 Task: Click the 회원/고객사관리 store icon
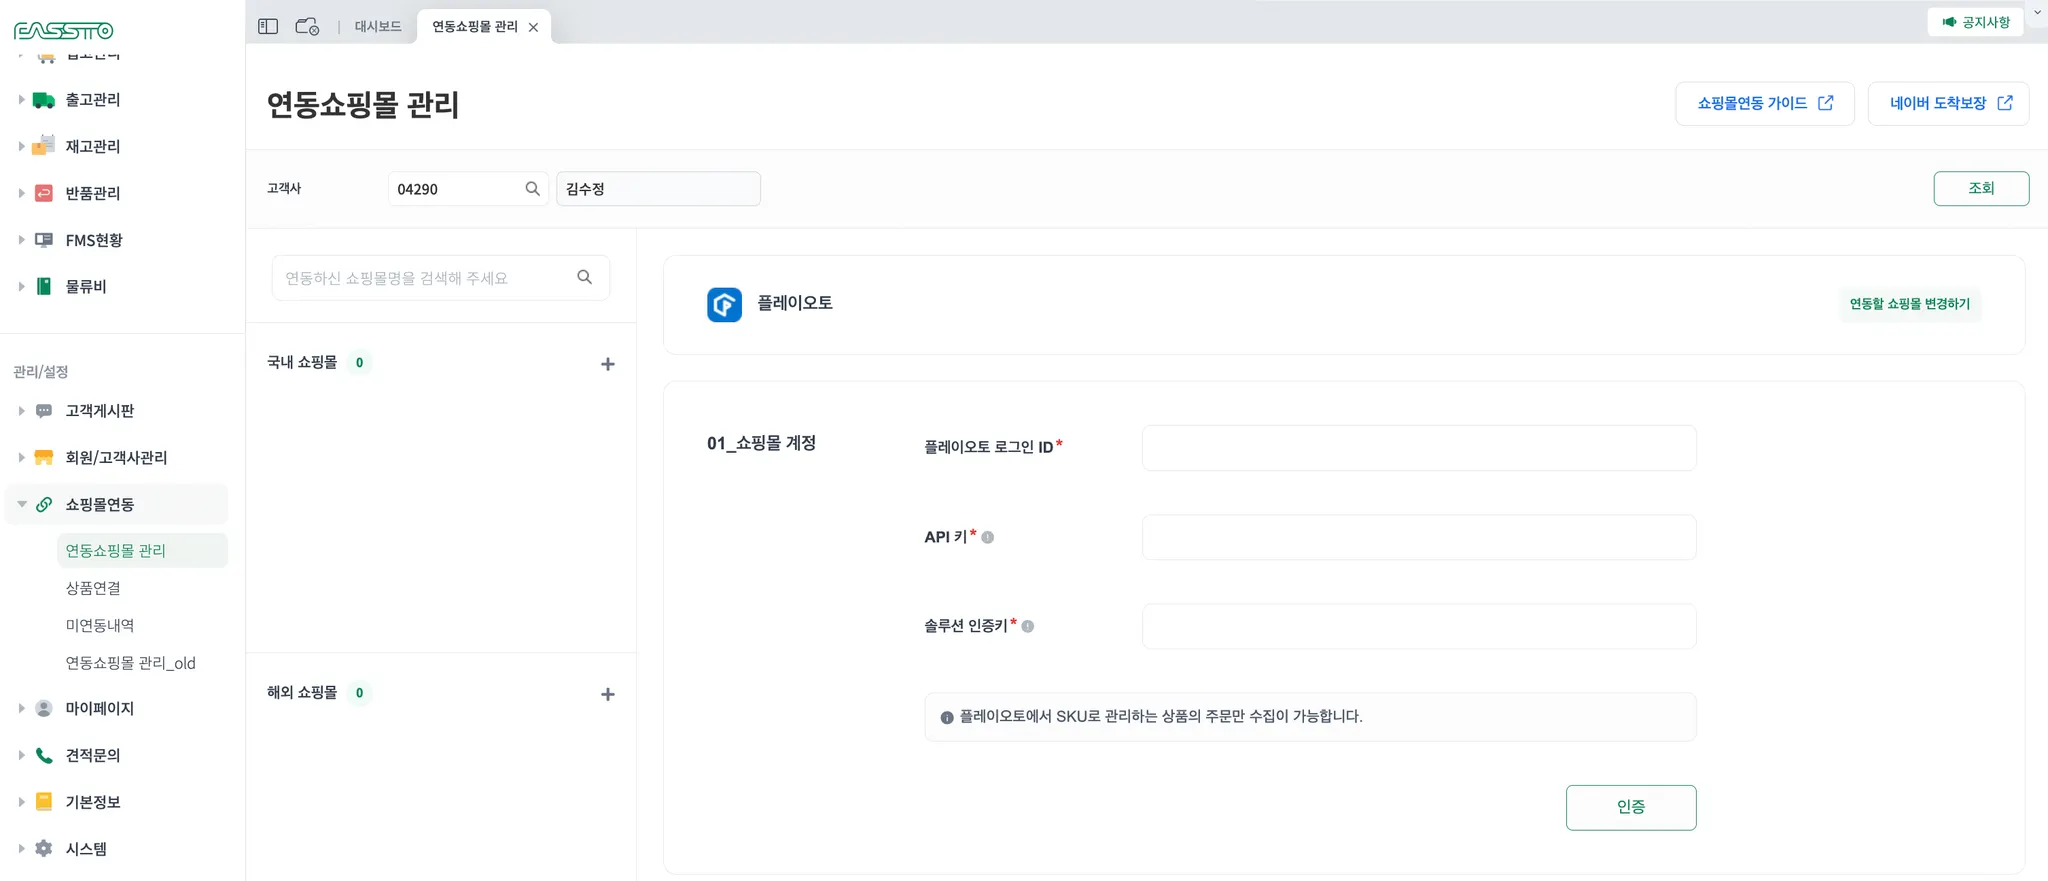pyautogui.click(x=44, y=457)
